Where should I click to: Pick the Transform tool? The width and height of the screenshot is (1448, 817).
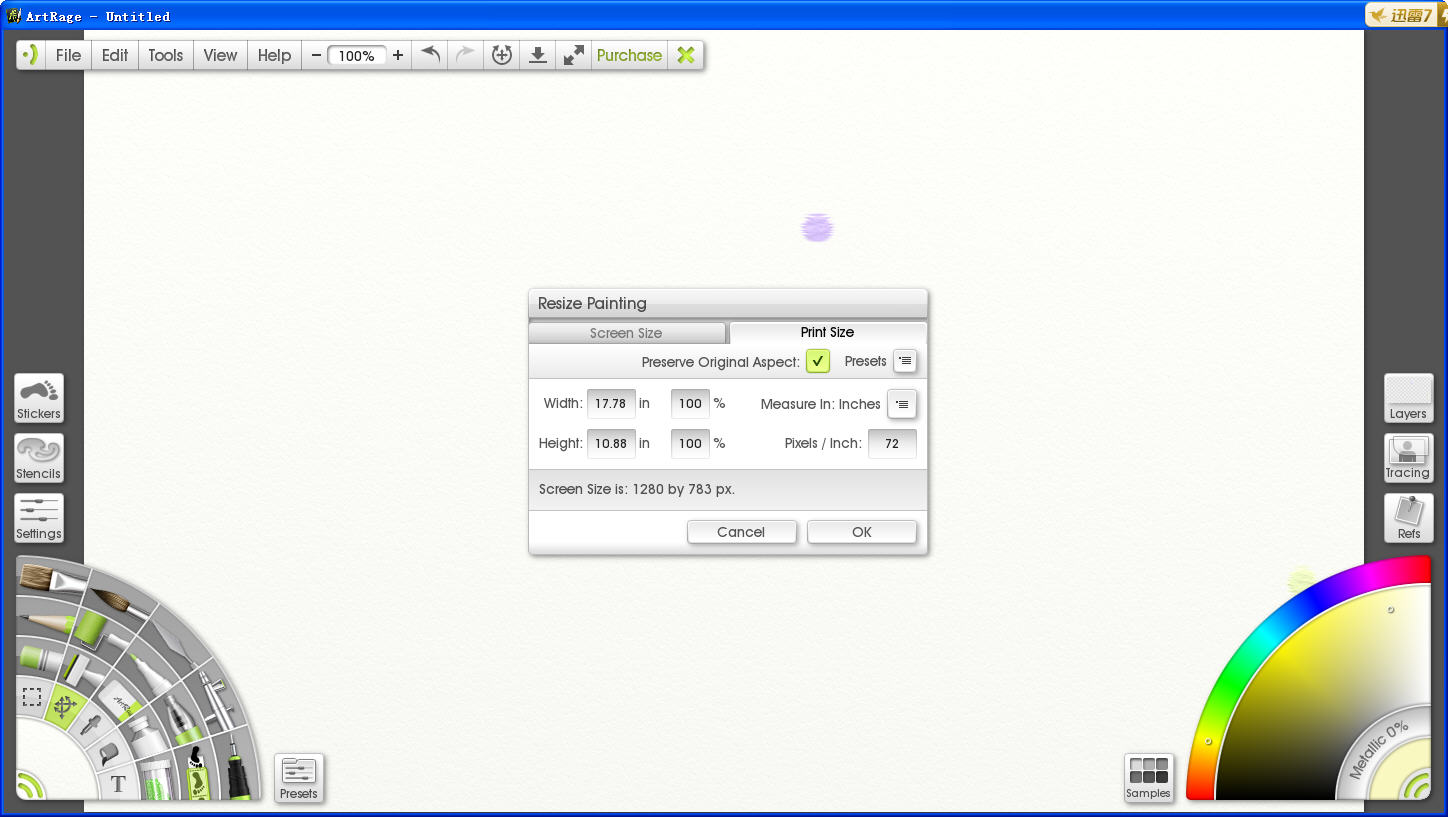[x=65, y=706]
